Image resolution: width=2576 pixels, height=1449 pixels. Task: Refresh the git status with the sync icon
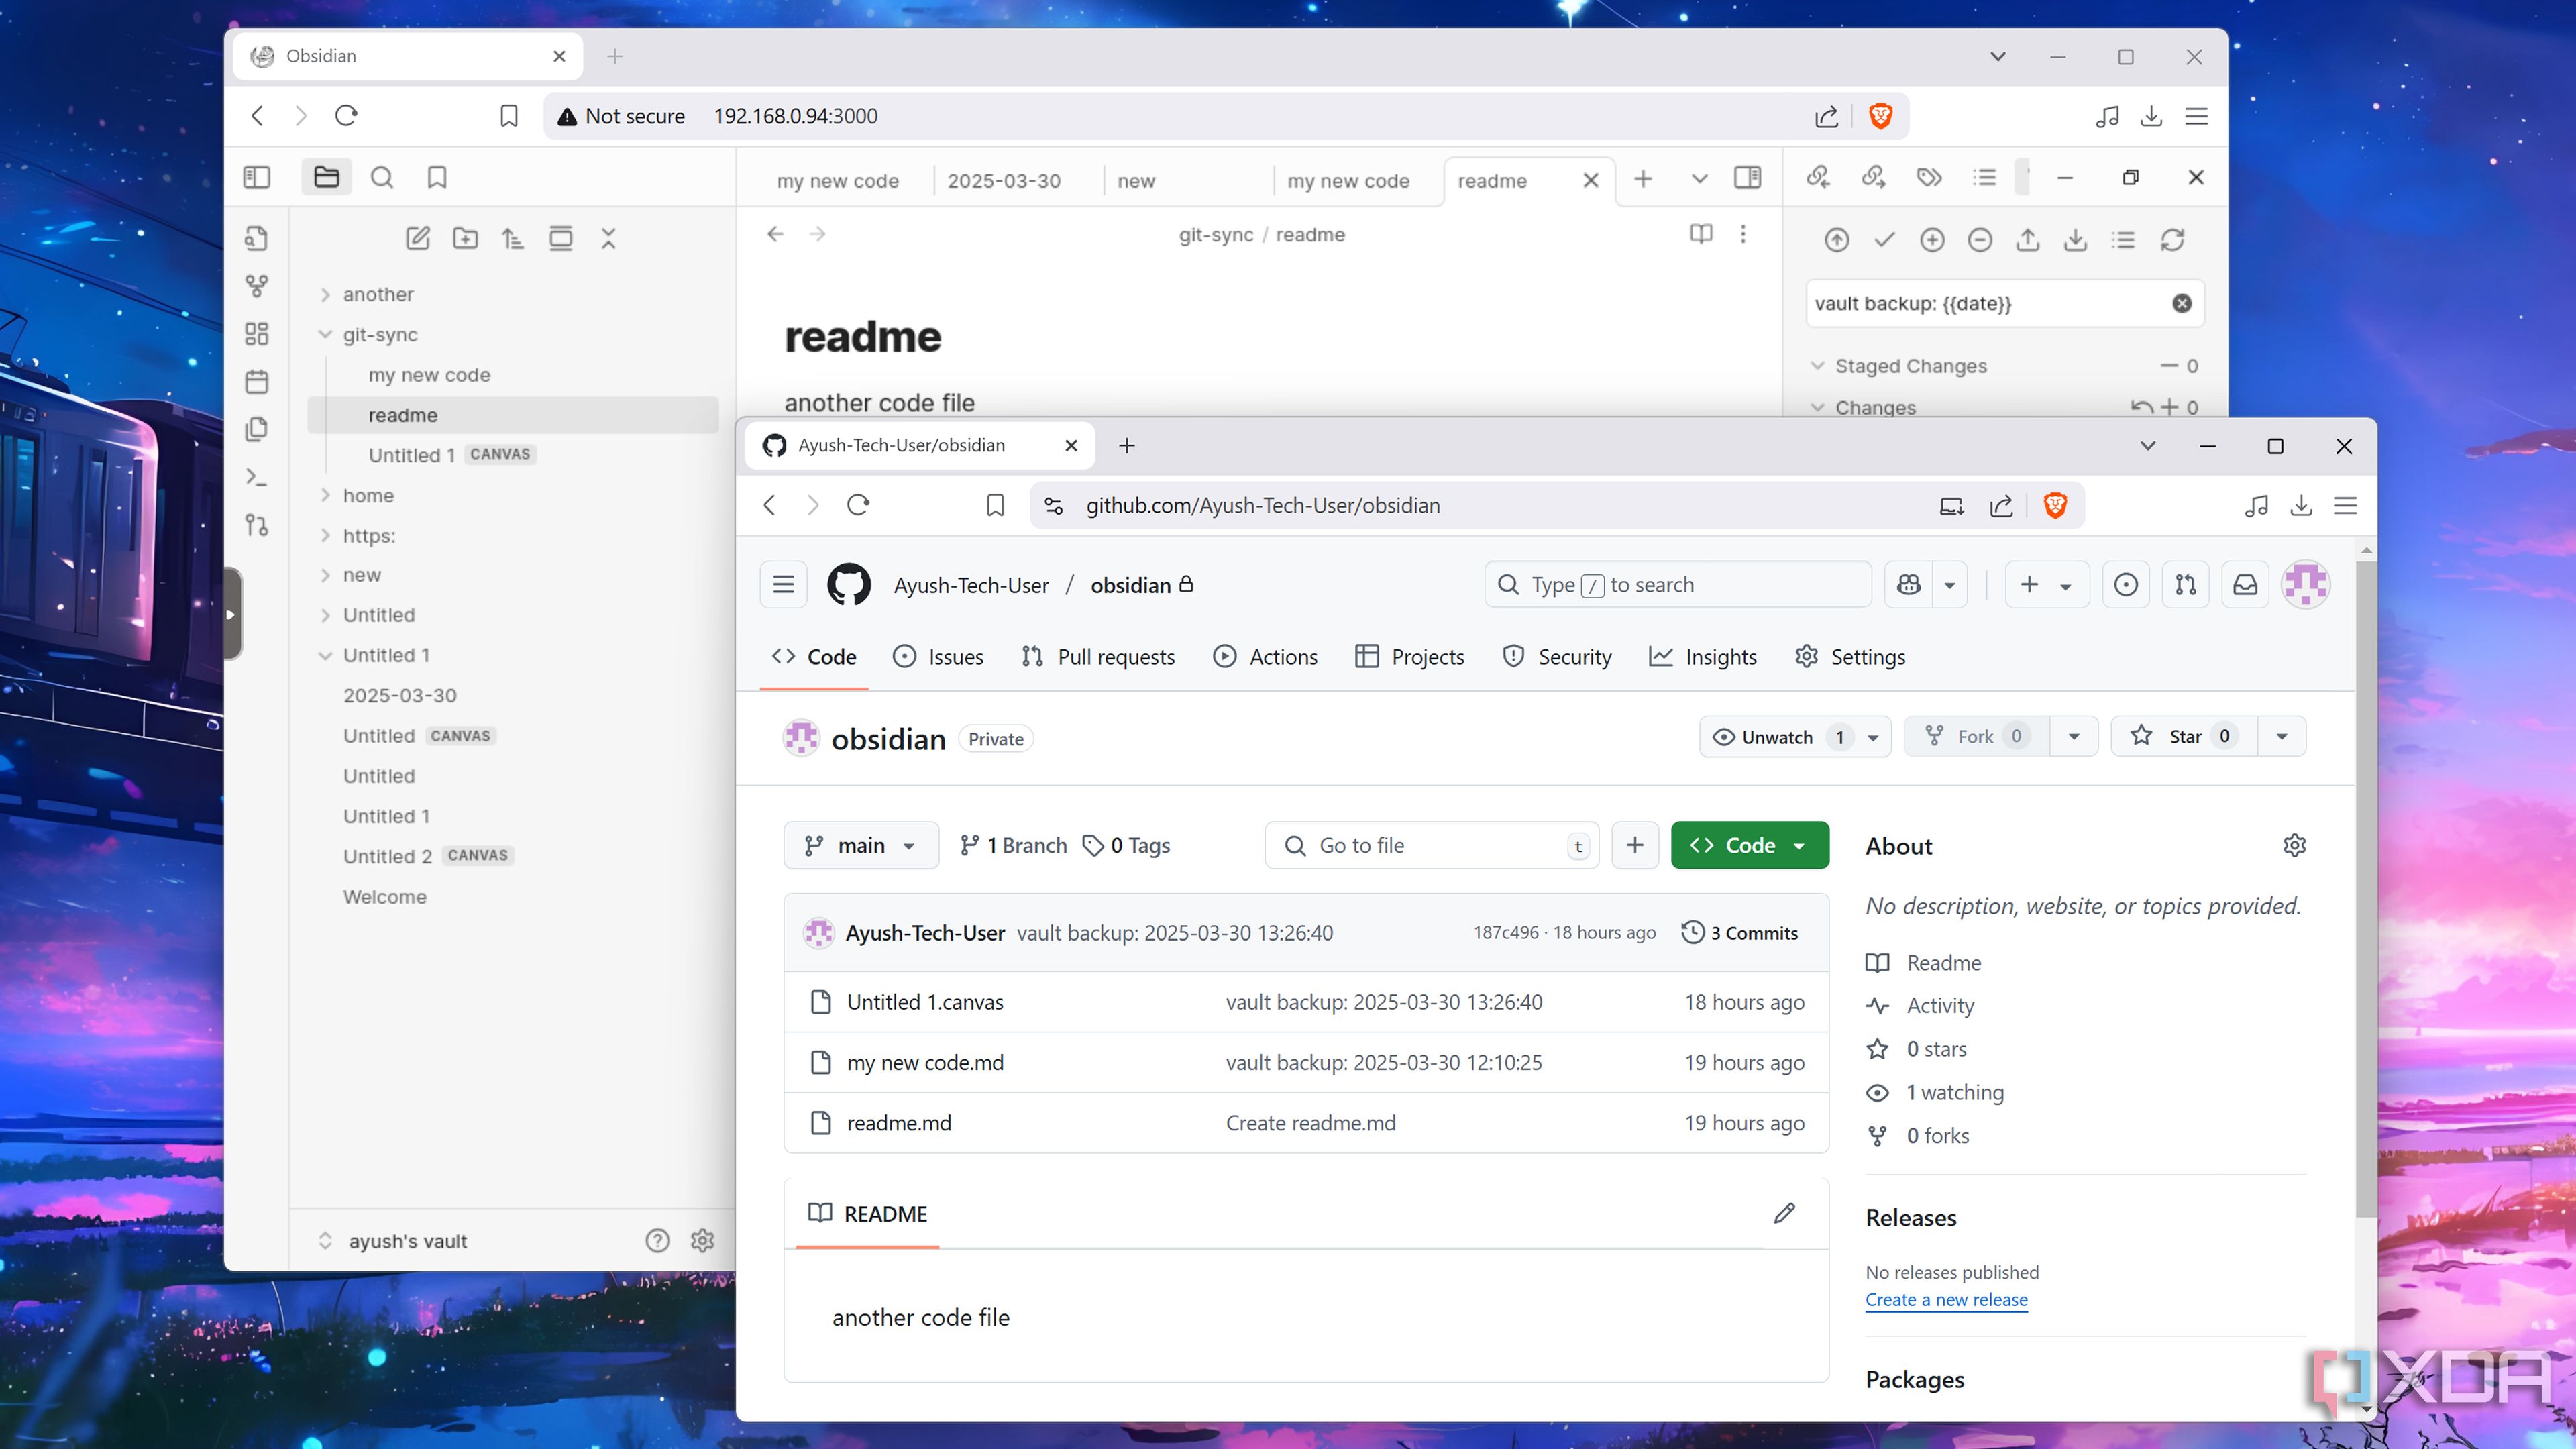[2172, 240]
